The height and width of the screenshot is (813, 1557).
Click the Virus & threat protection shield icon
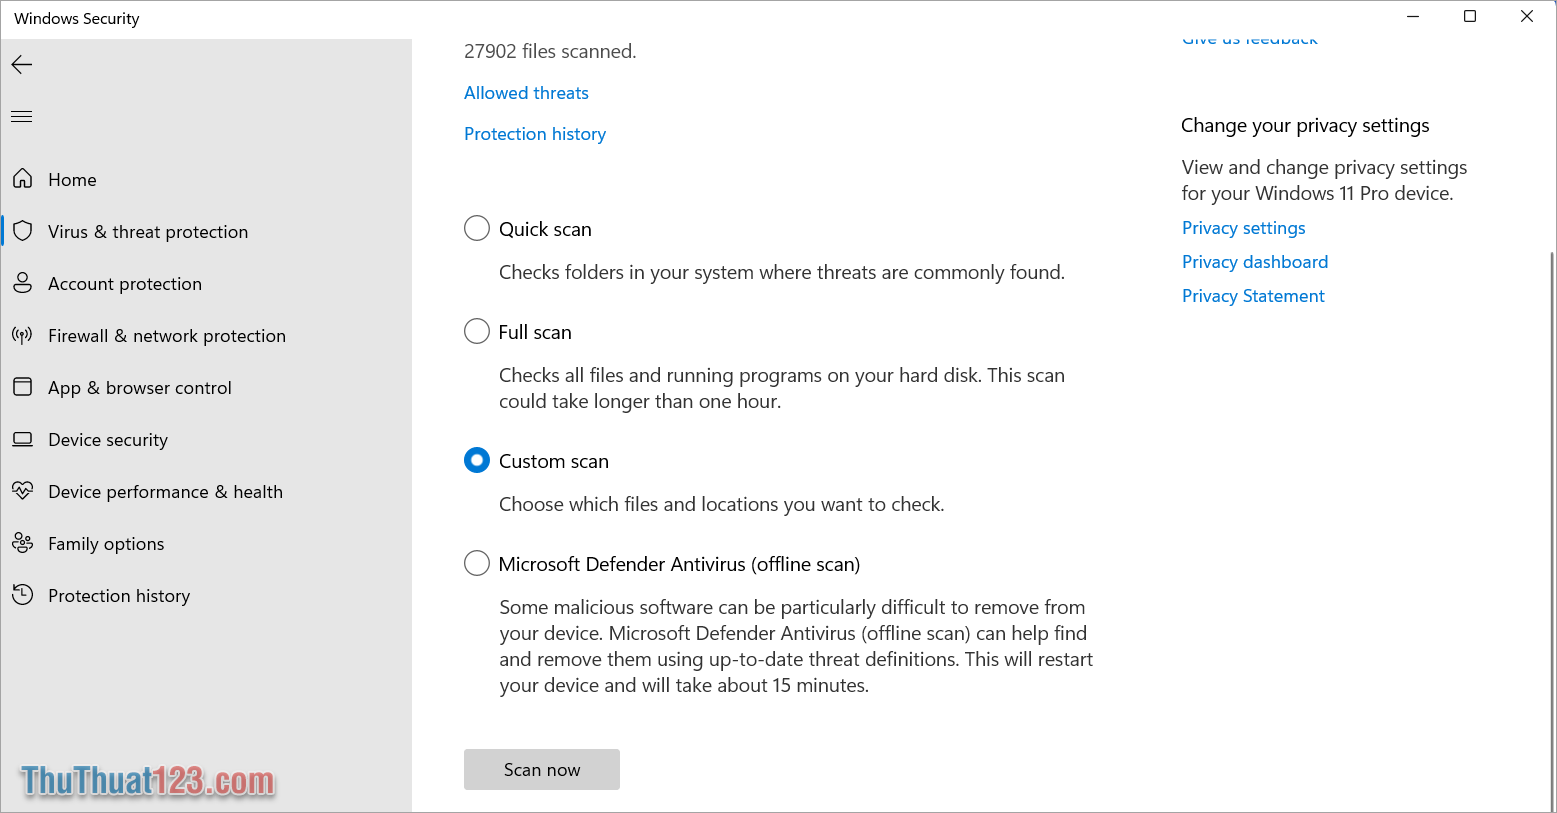[x=22, y=231]
